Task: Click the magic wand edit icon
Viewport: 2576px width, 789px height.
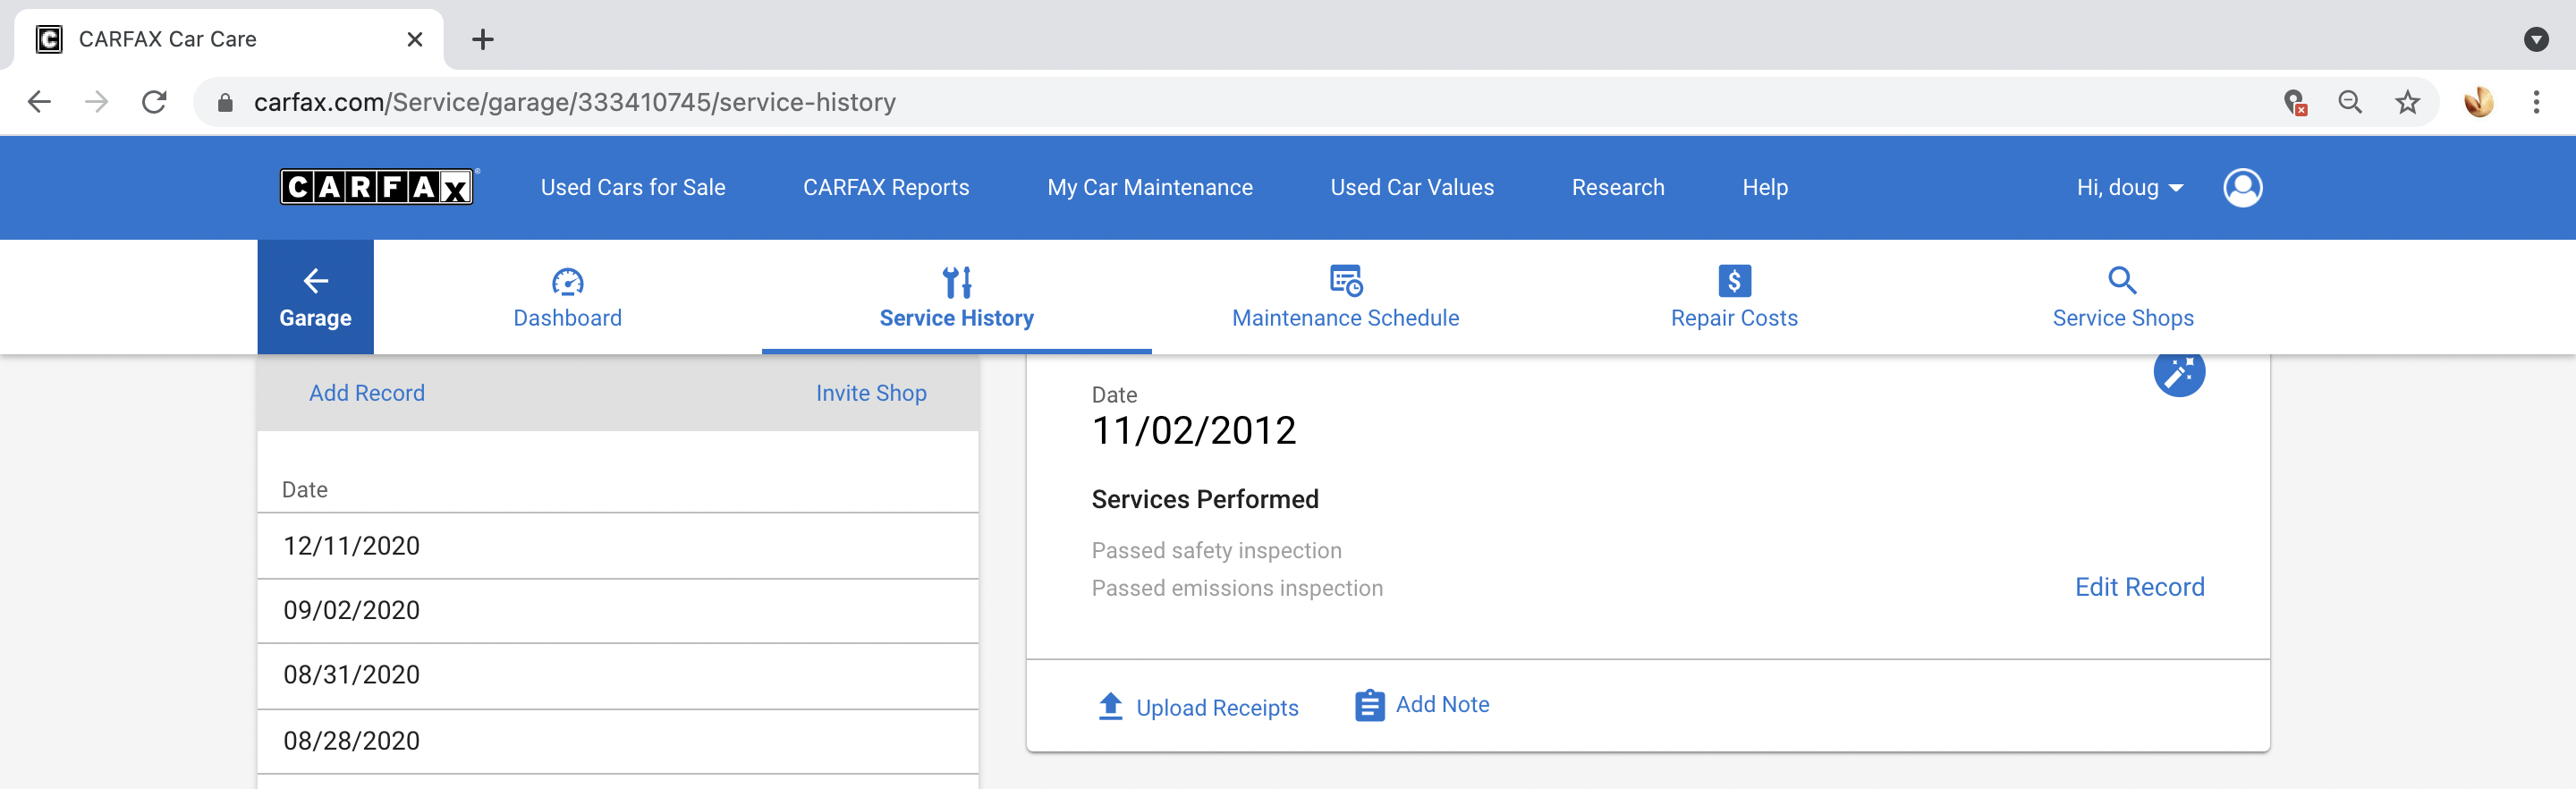Action: pos(2178,373)
